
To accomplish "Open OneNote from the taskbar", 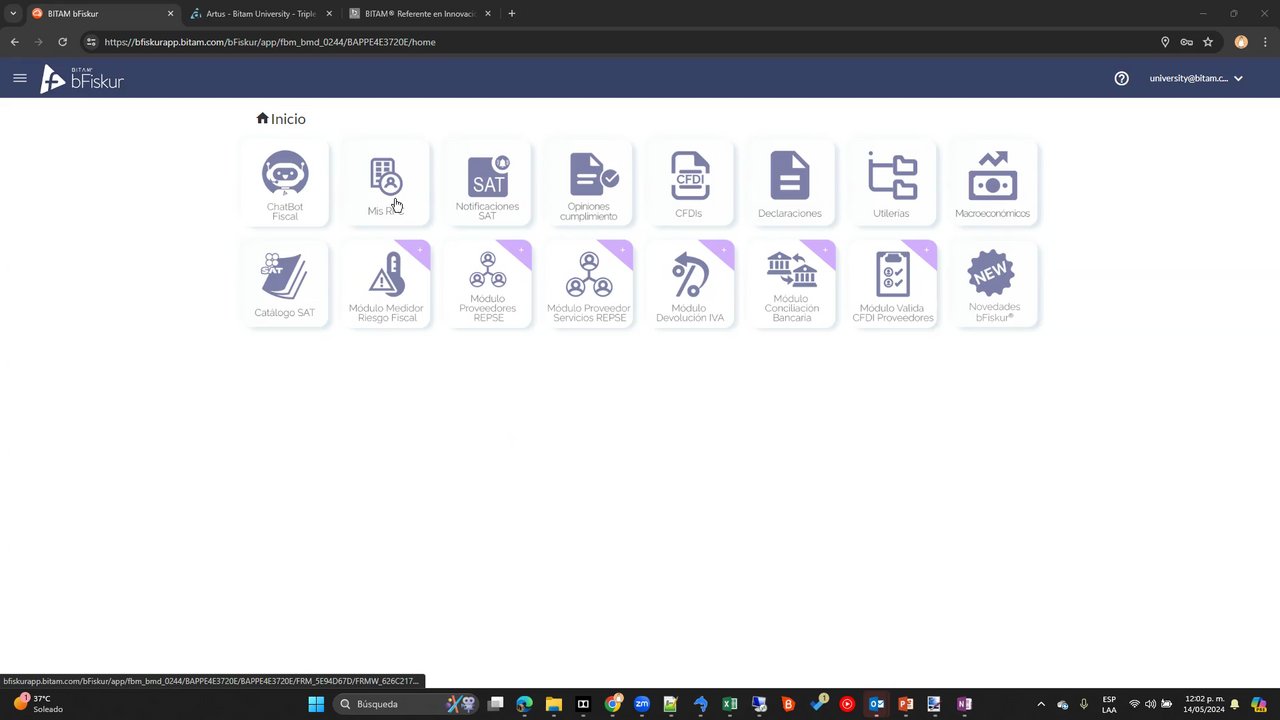I will (964, 704).
